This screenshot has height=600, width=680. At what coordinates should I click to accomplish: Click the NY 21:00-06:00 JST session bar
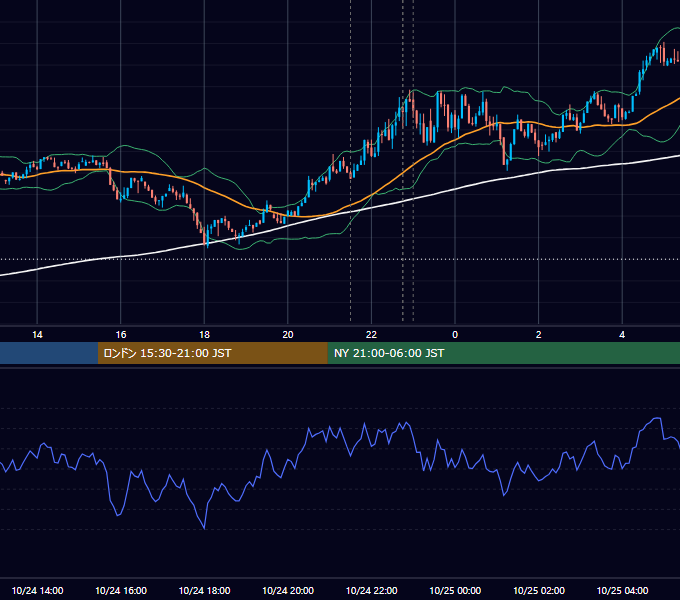(503, 353)
